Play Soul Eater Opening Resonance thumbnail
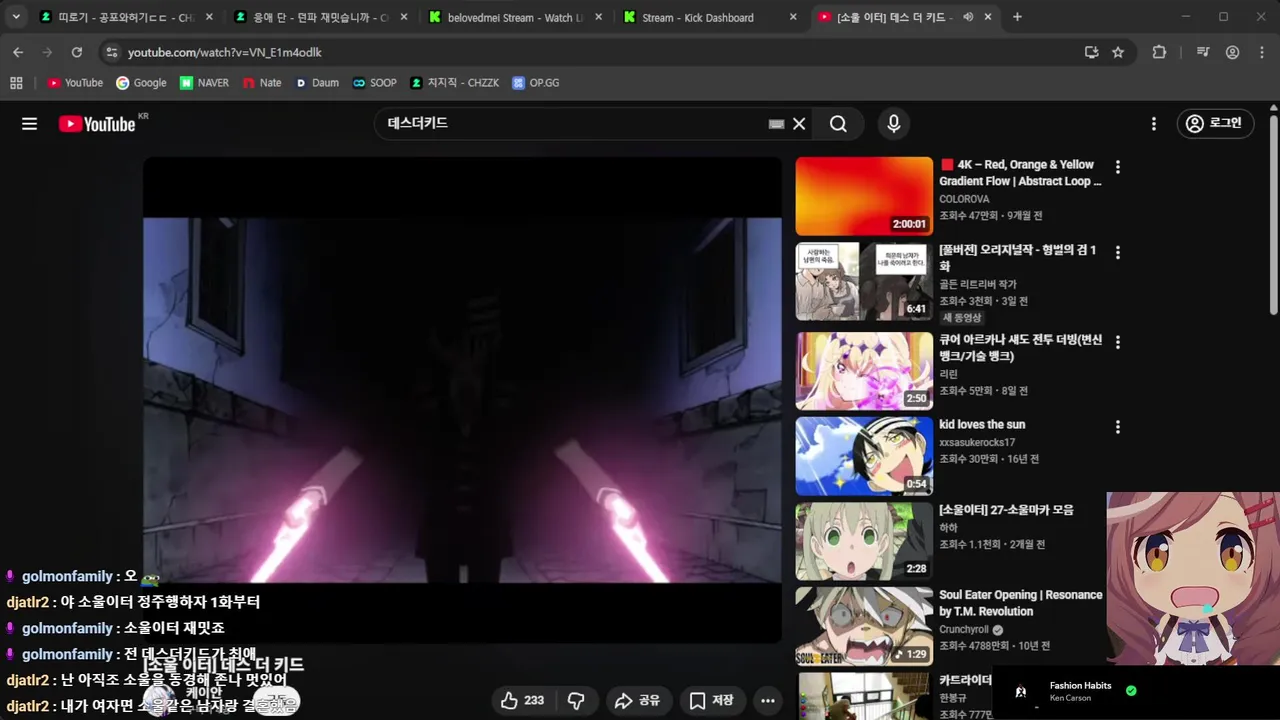The height and width of the screenshot is (720, 1280). [864, 626]
